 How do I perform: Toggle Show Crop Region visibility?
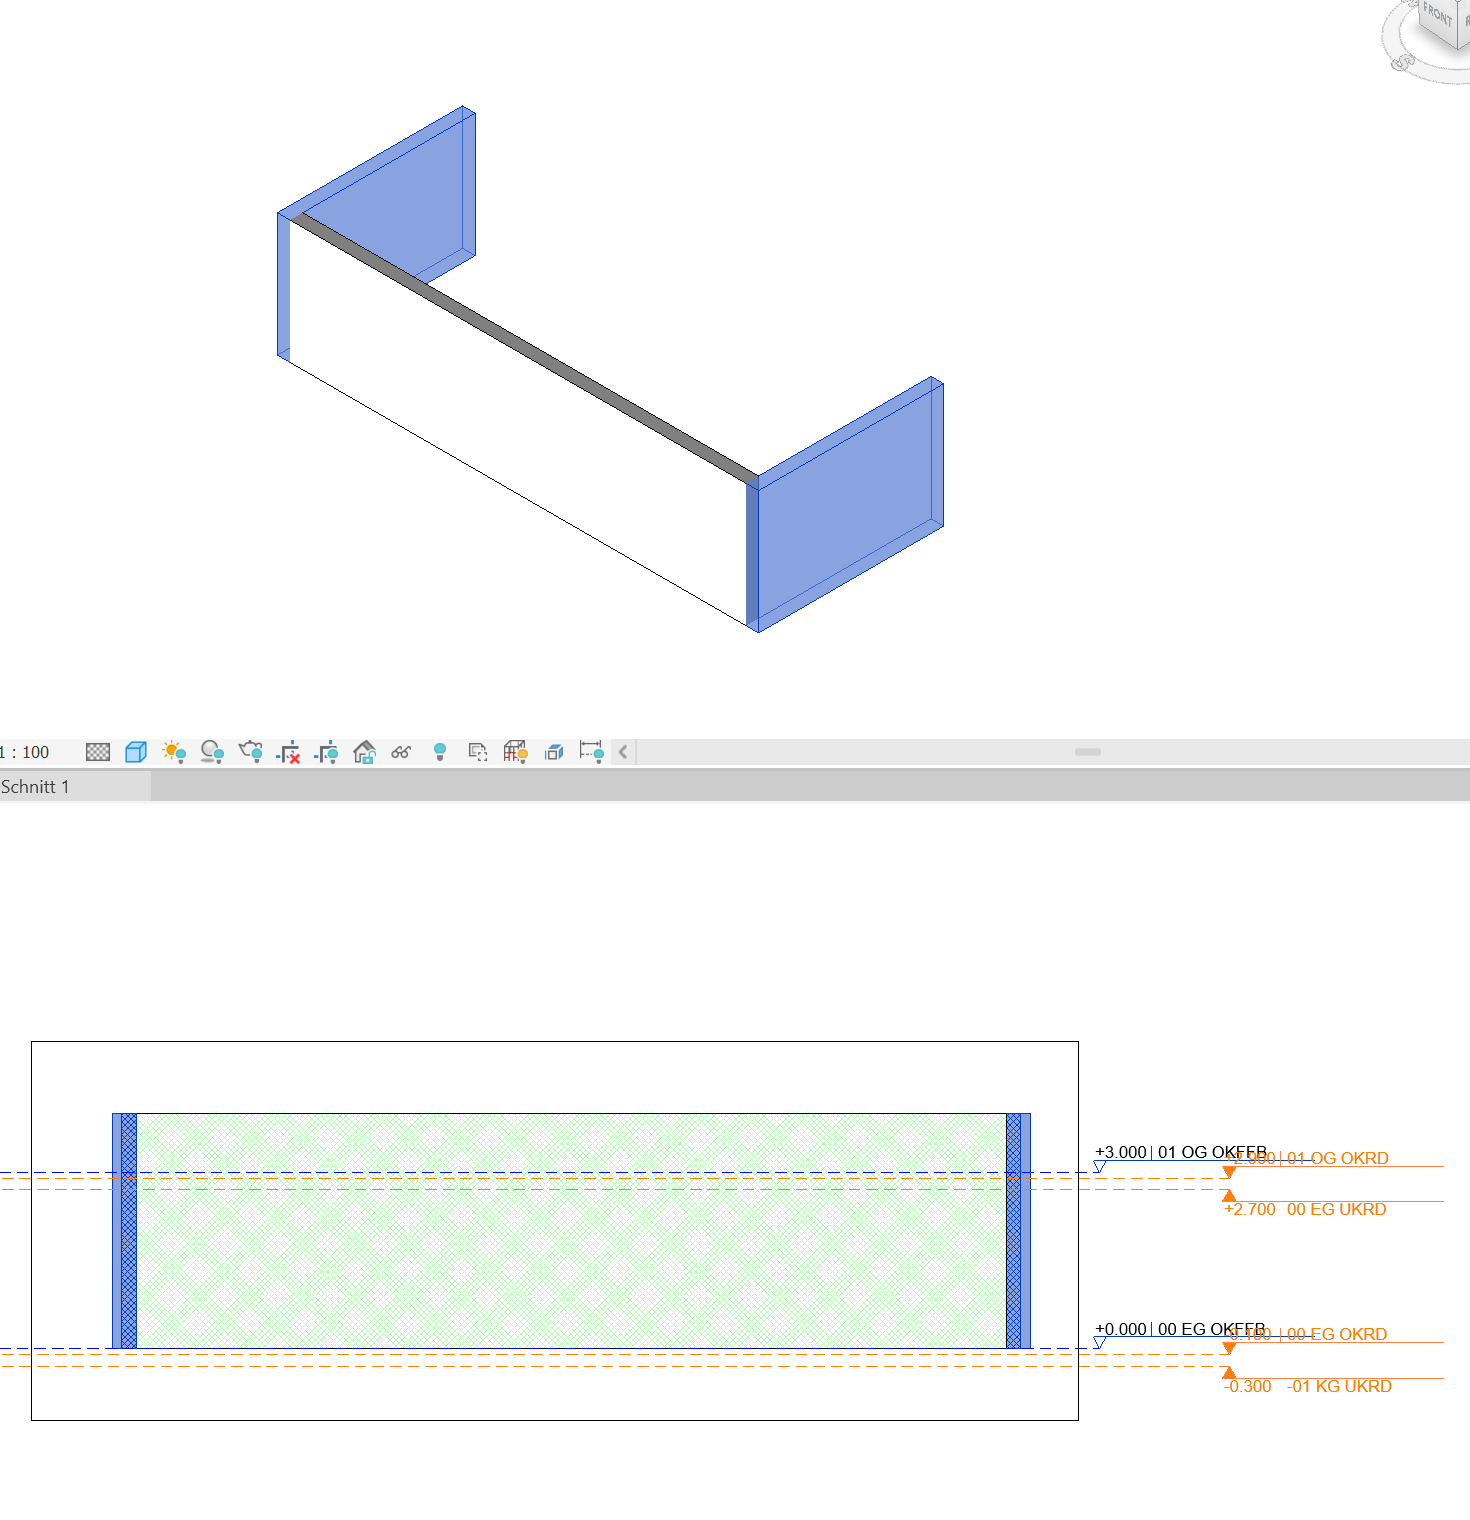coord(326,752)
